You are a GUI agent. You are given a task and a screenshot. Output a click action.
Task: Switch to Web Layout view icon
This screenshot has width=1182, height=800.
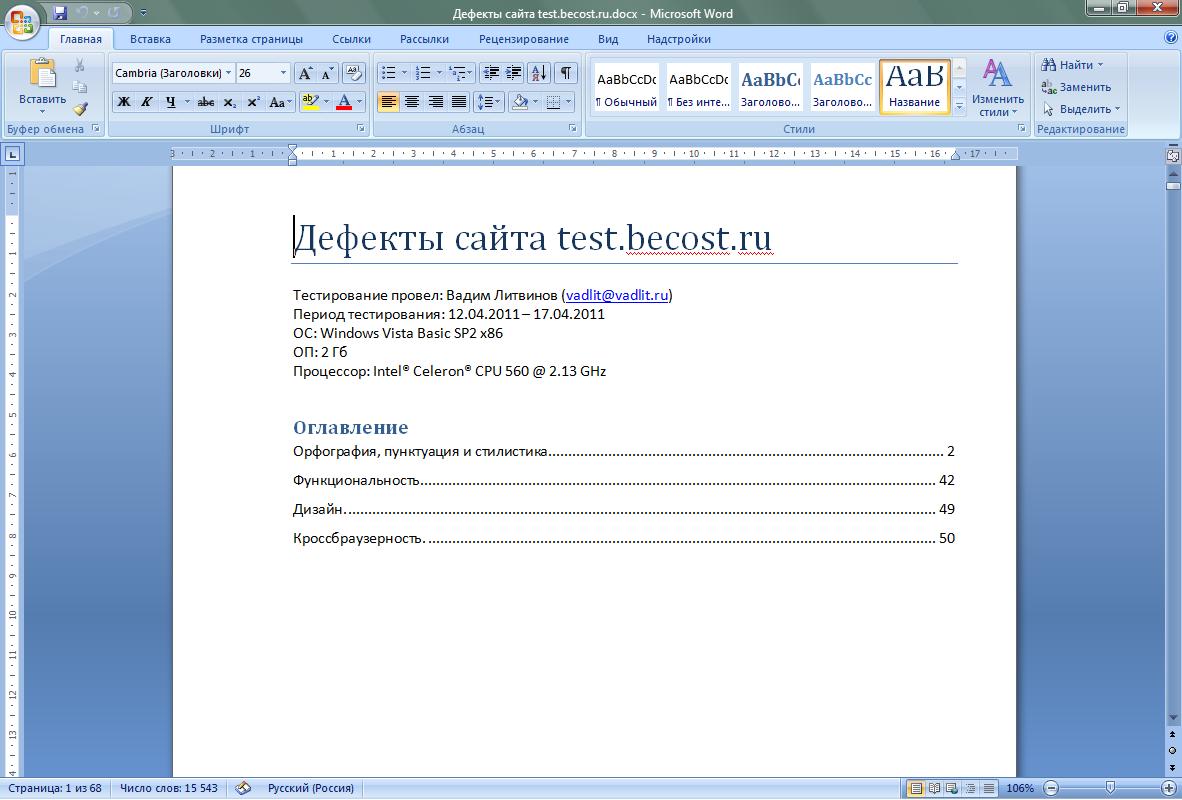952,789
